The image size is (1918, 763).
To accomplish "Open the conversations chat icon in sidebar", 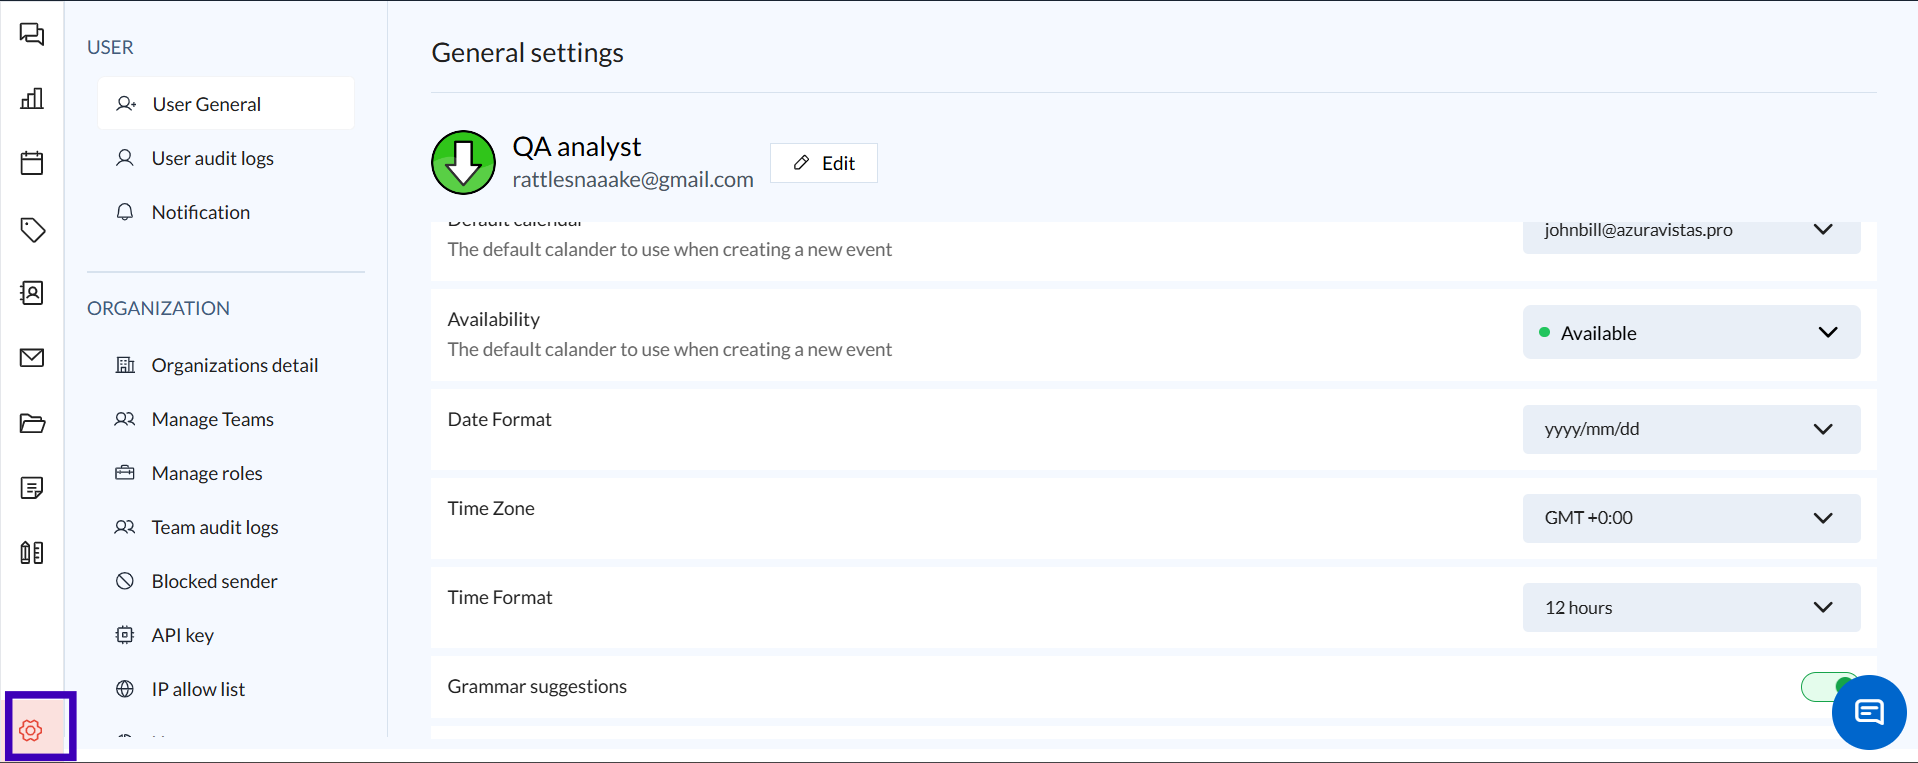I will click(32, 35).
